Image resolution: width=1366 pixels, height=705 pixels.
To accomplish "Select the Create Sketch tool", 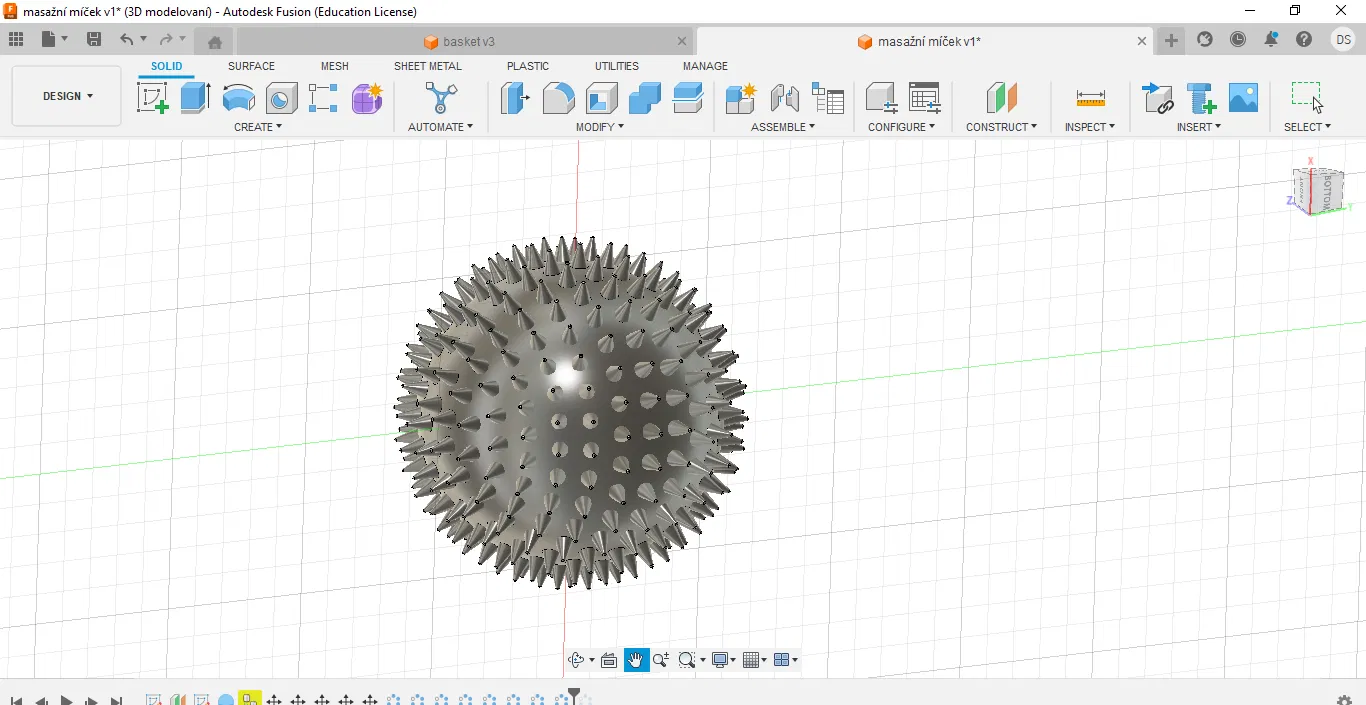I will pos(152,98).
